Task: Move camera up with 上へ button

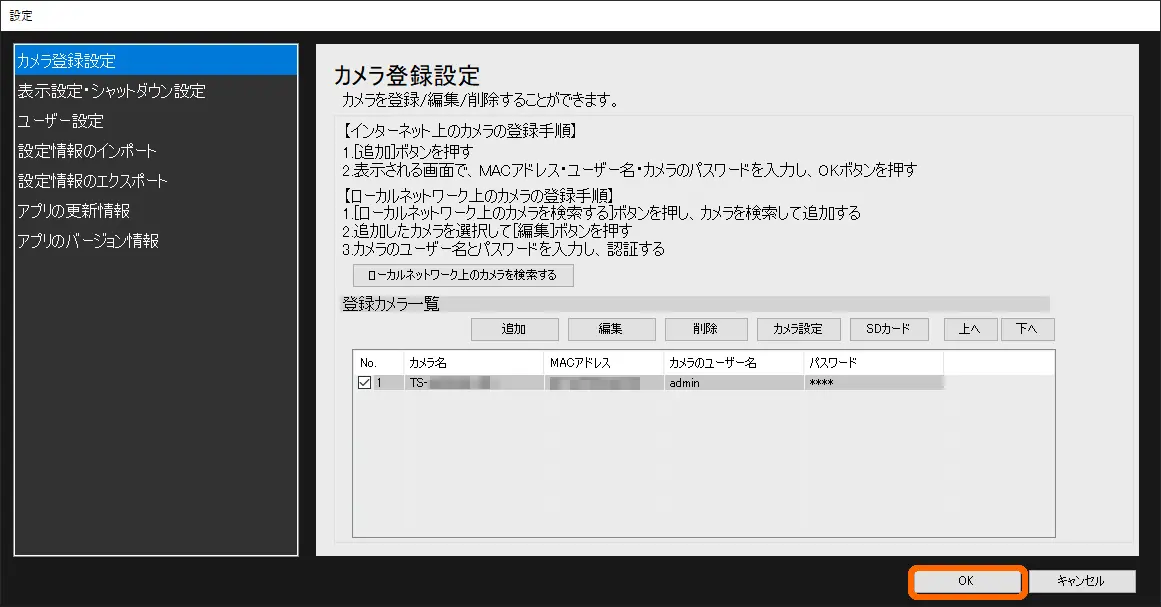Action: coord(969,329)
